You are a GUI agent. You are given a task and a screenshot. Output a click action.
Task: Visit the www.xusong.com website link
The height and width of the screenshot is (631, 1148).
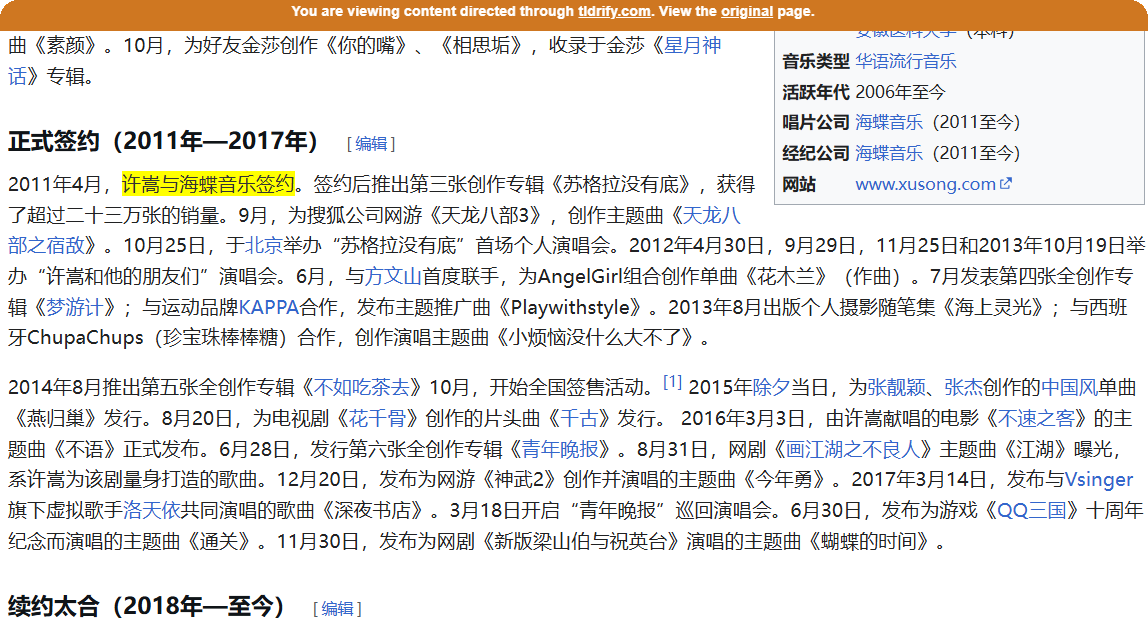pos(925,184)
